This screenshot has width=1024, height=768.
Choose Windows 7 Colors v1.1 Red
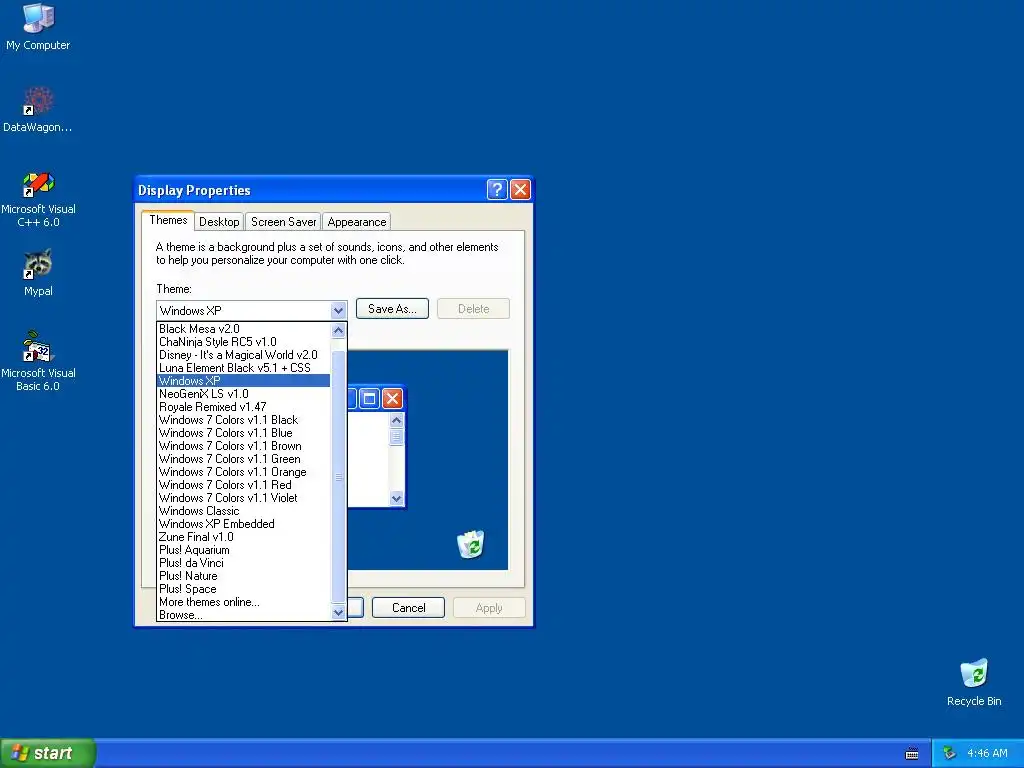pyautogui.click(x=244, y=485)
